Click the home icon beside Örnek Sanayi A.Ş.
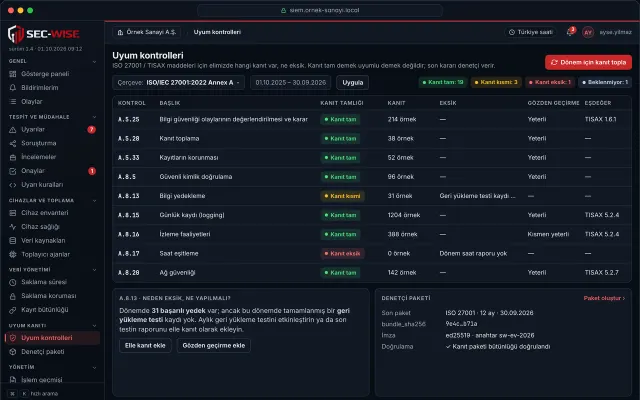This screenshot has height=400, width=640. (x=120, y=32)
